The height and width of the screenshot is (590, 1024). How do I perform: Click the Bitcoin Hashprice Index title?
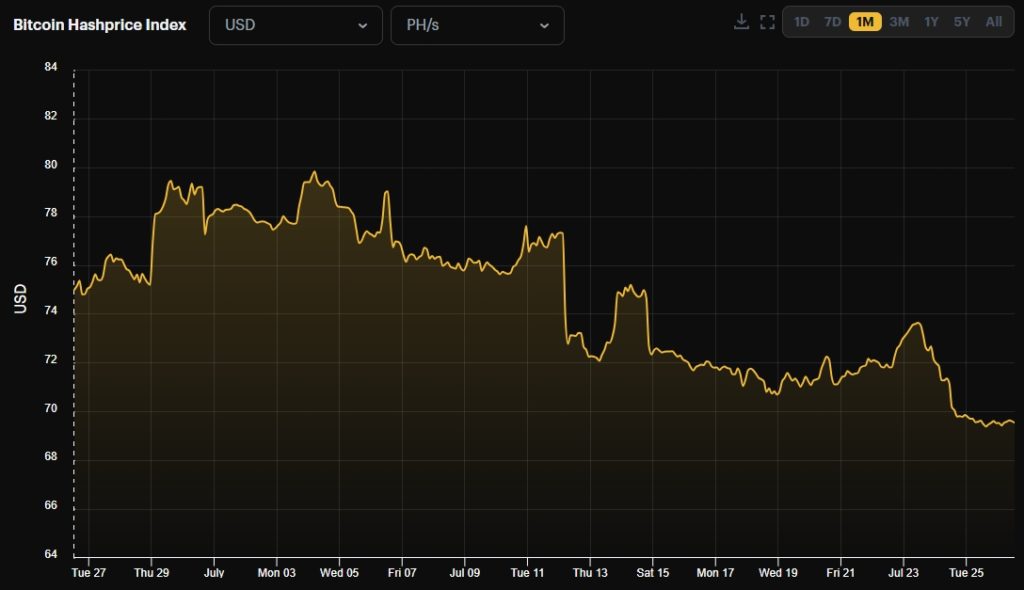pos(100,25)
